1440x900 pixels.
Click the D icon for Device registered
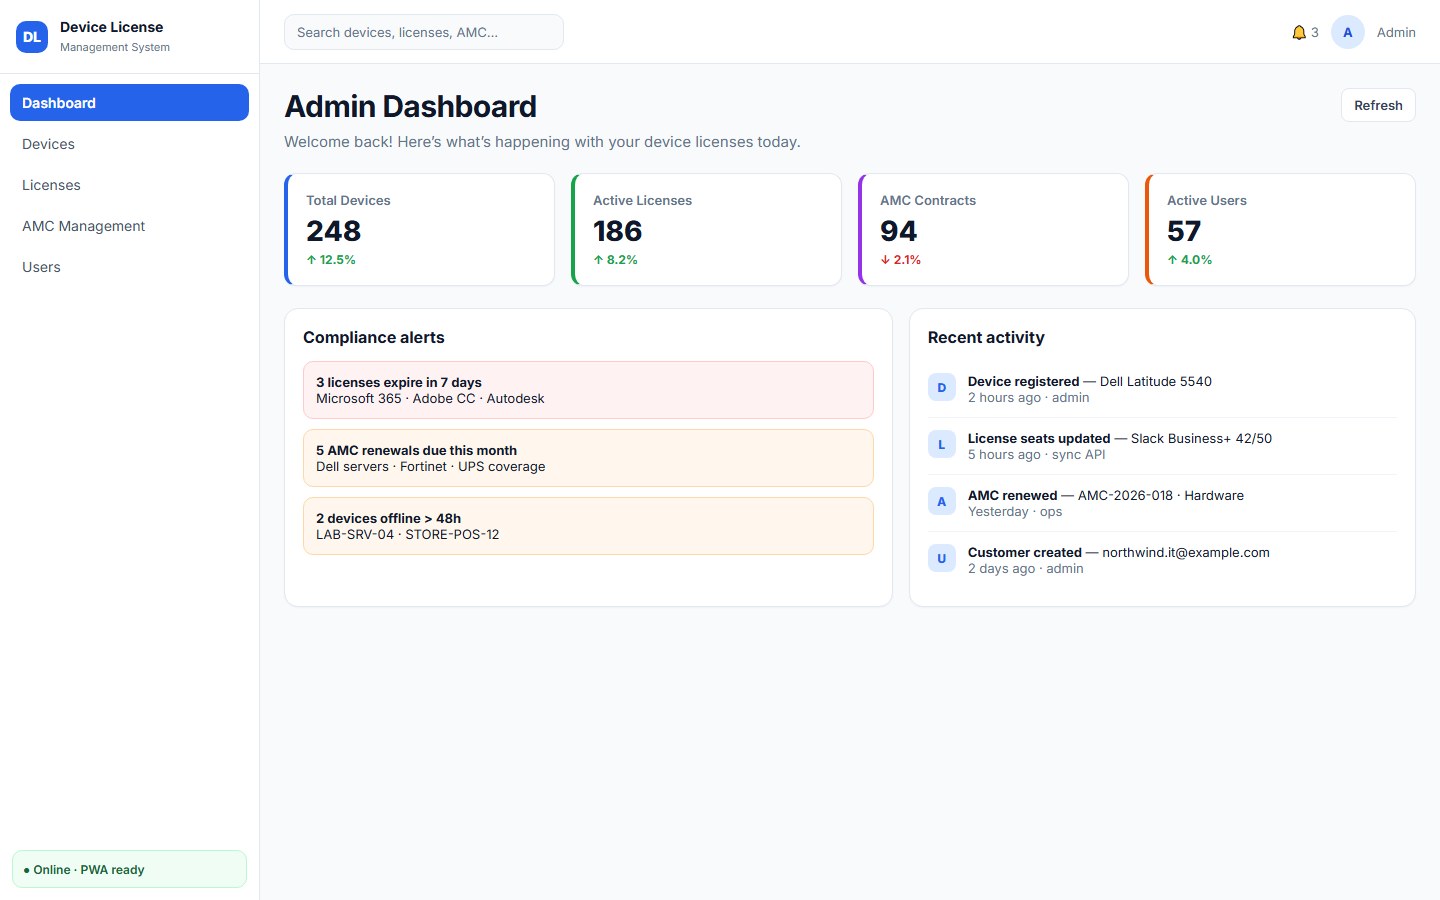(942, 388)
